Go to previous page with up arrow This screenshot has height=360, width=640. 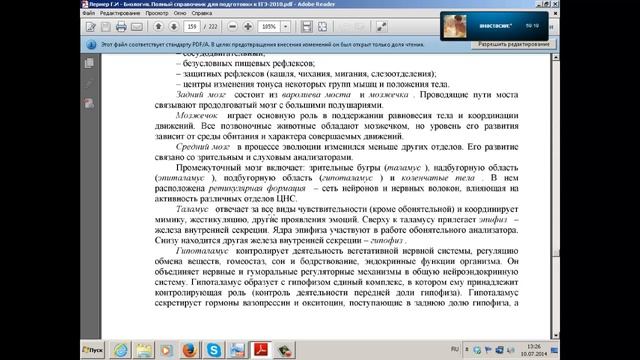pyautogui.click(x=158, y=27)
